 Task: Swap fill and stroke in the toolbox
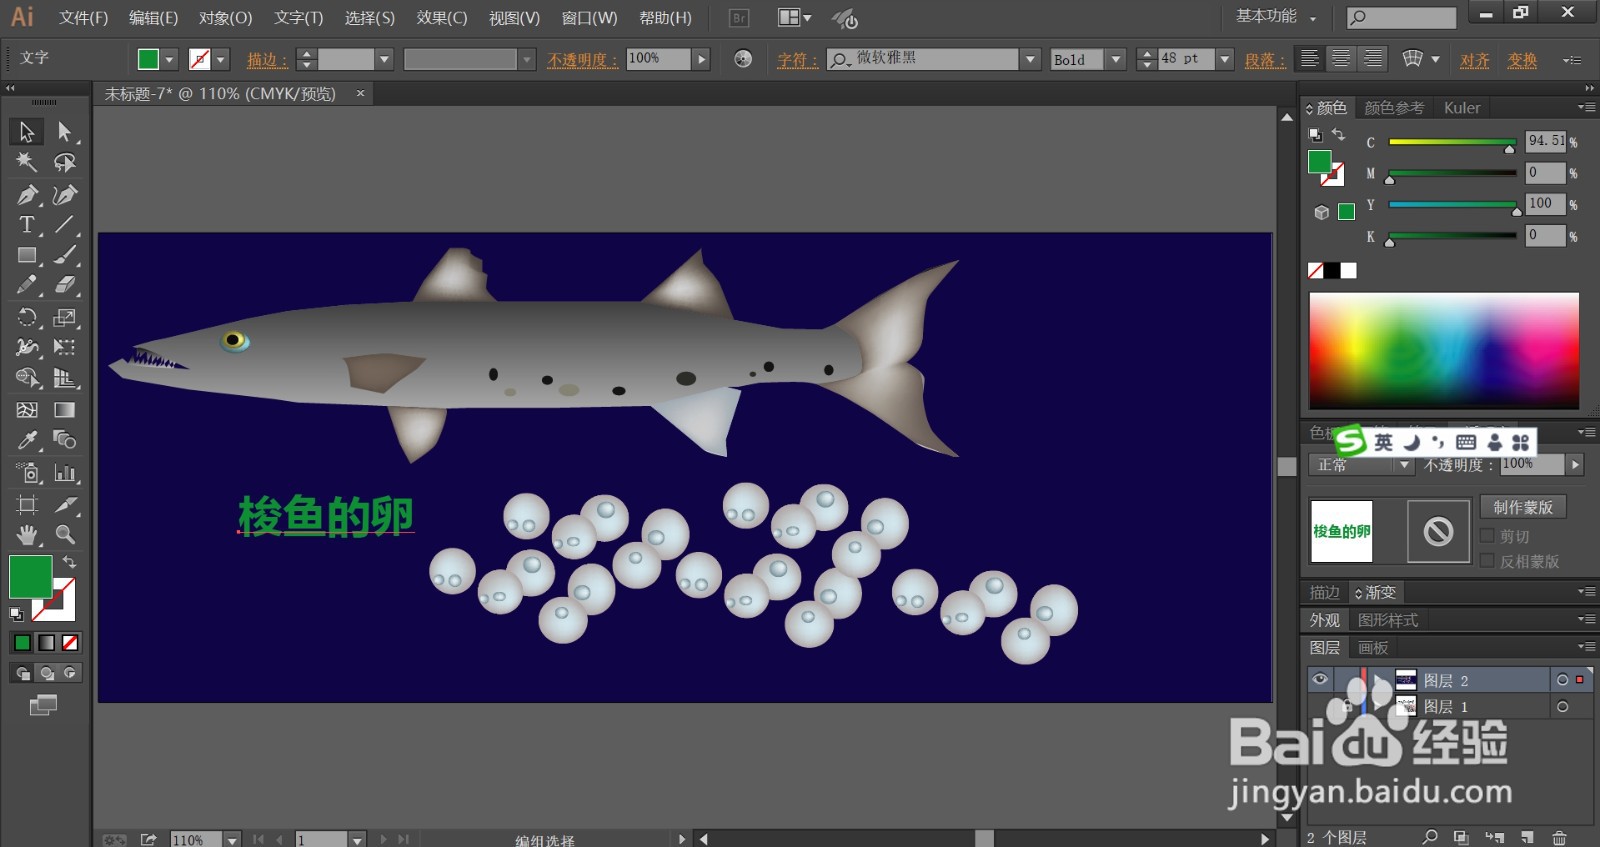[x=69, y=562]
